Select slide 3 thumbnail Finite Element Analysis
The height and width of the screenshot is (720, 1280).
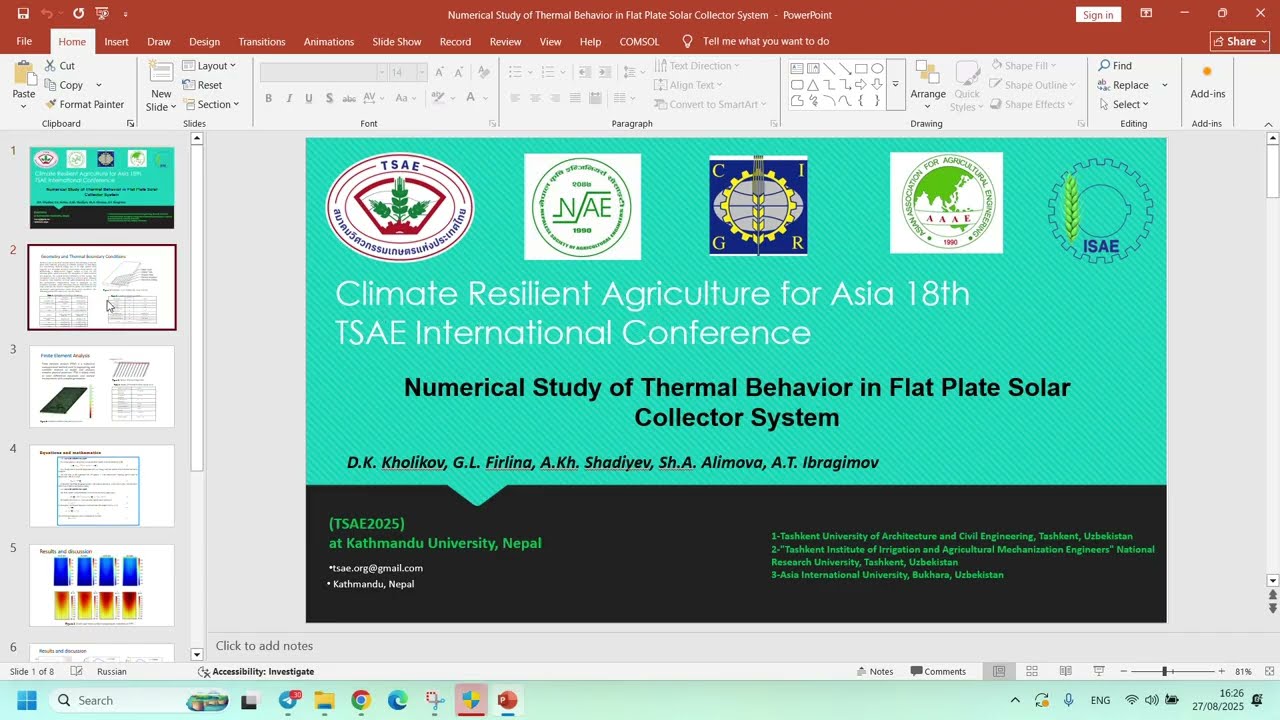tap(102, 386)
